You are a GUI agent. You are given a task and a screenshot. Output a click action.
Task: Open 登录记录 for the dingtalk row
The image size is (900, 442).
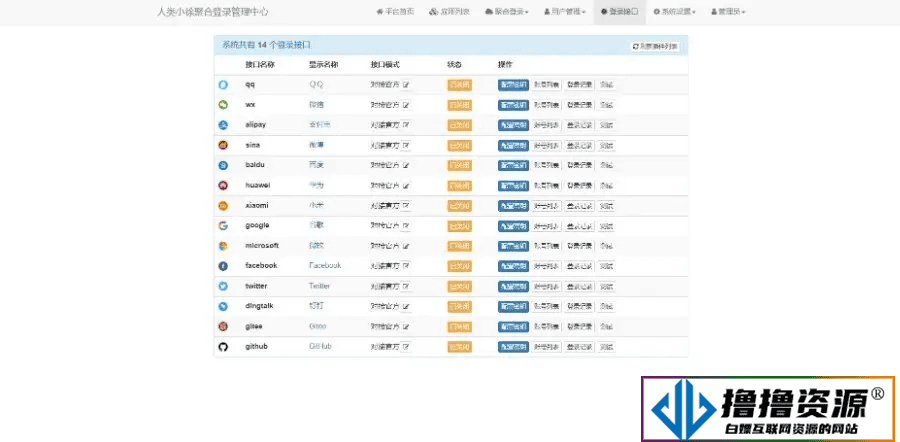579,307
